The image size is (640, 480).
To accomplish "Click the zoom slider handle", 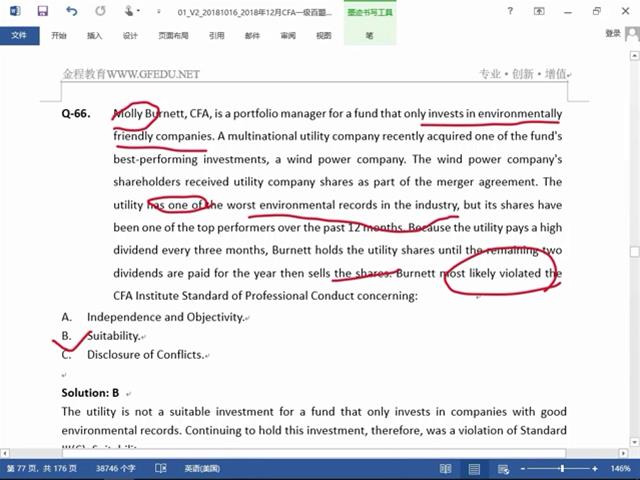I will 562,469.
